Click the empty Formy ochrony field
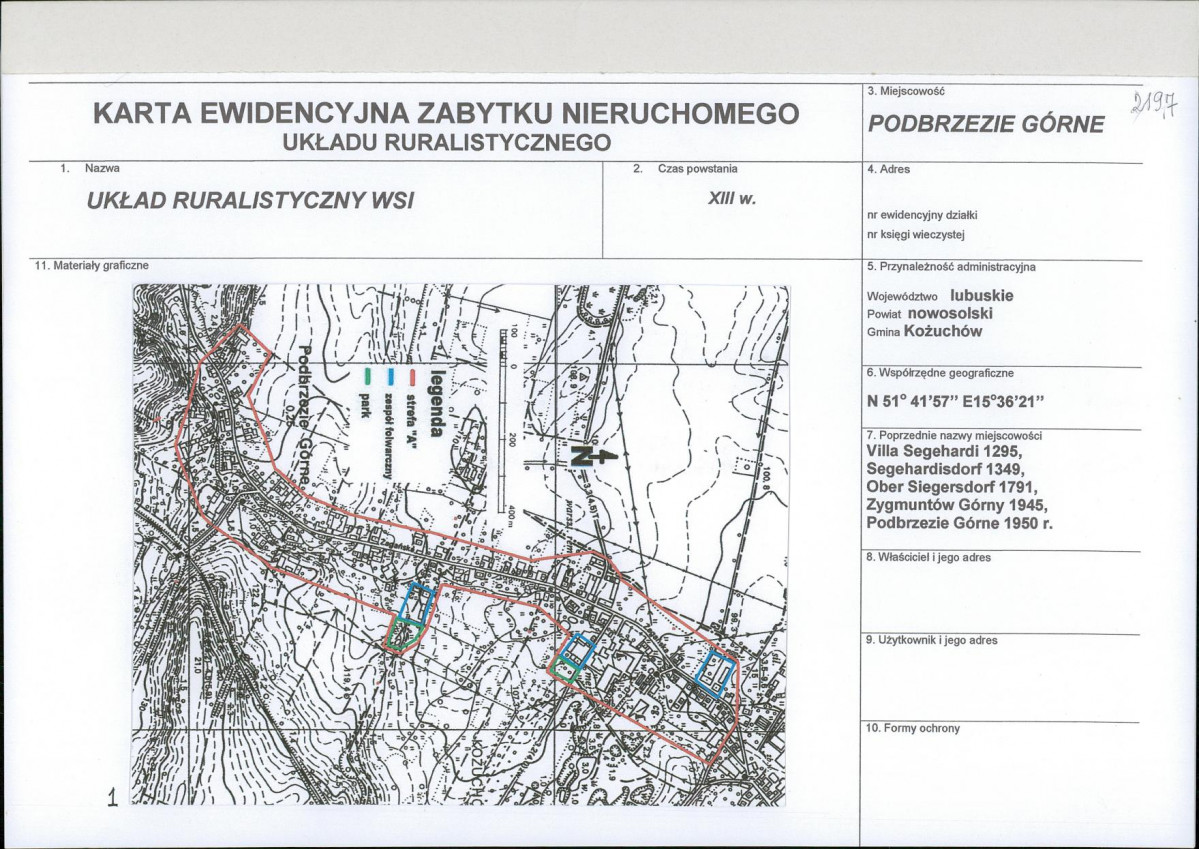 1000,770
